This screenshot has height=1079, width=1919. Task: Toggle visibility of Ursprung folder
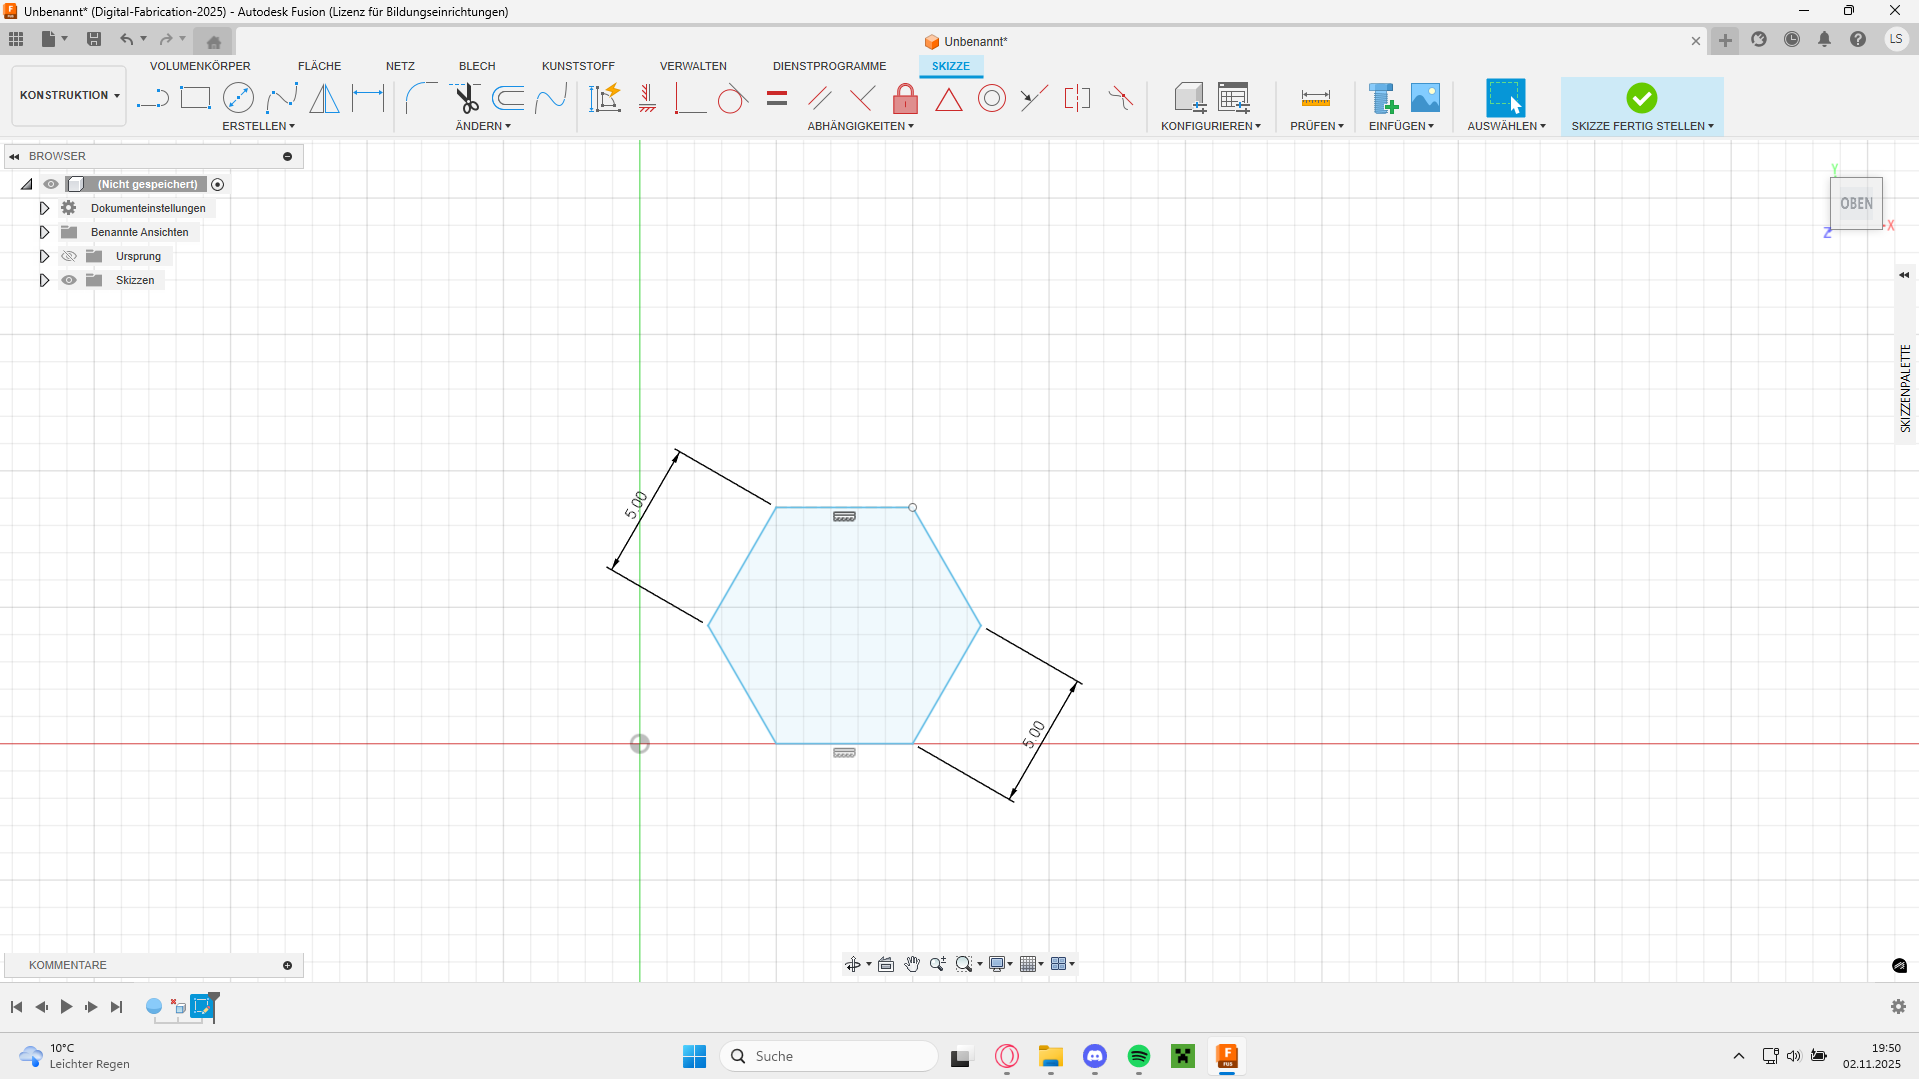69,256
